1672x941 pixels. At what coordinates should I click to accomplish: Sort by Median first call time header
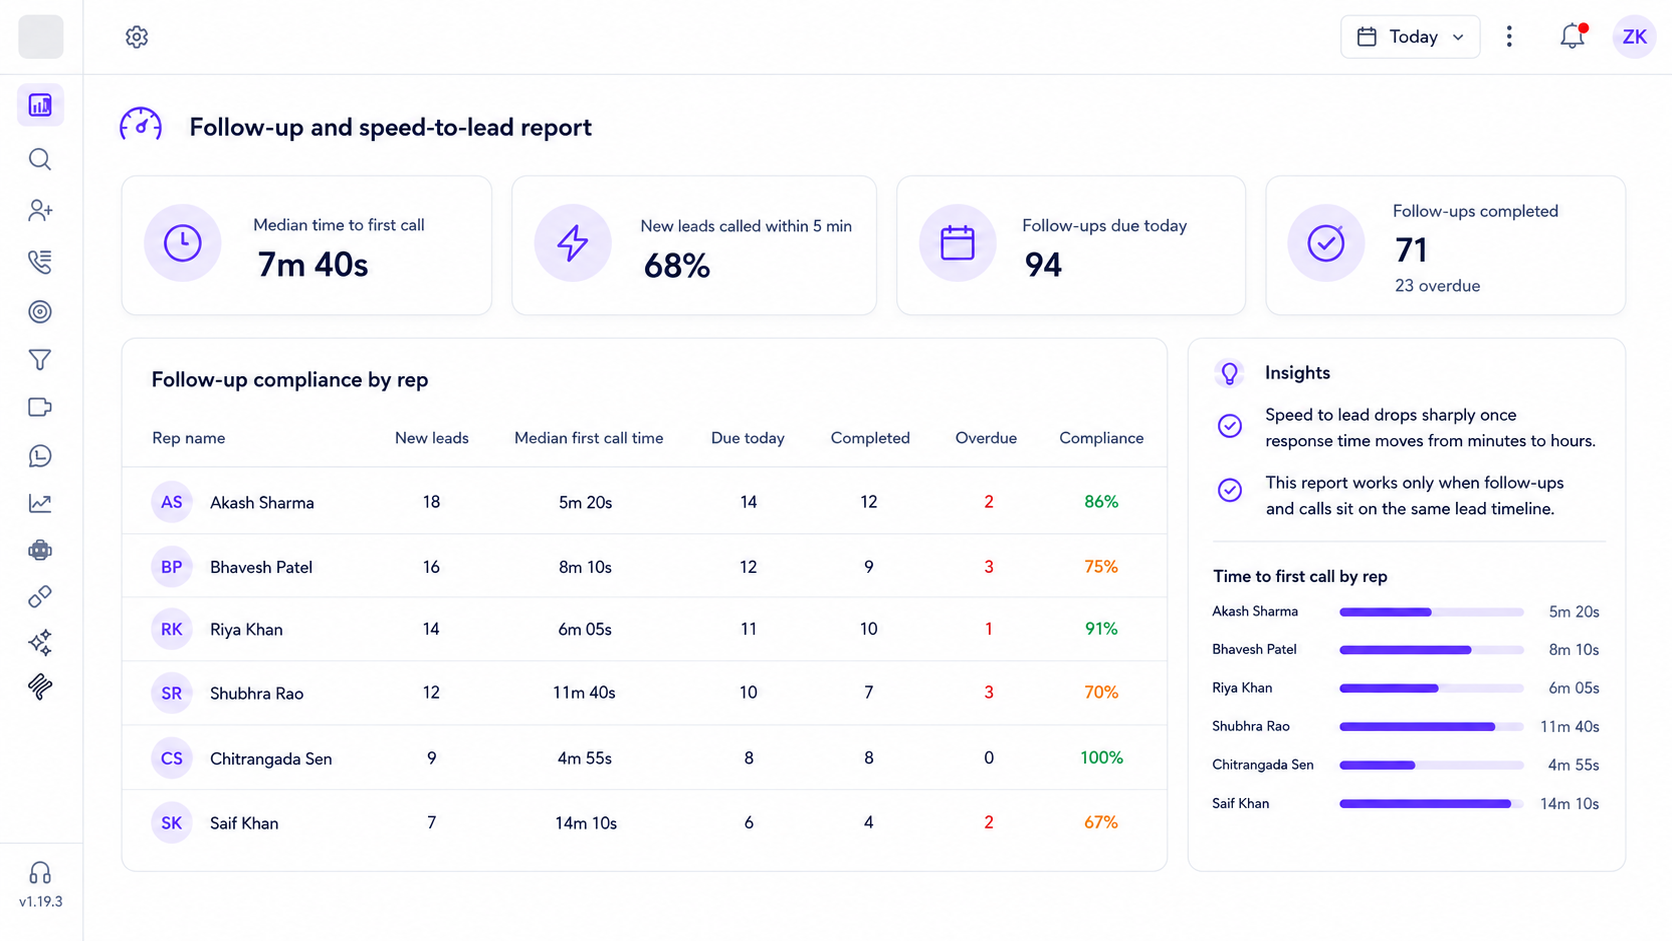[x=588, y=438]
